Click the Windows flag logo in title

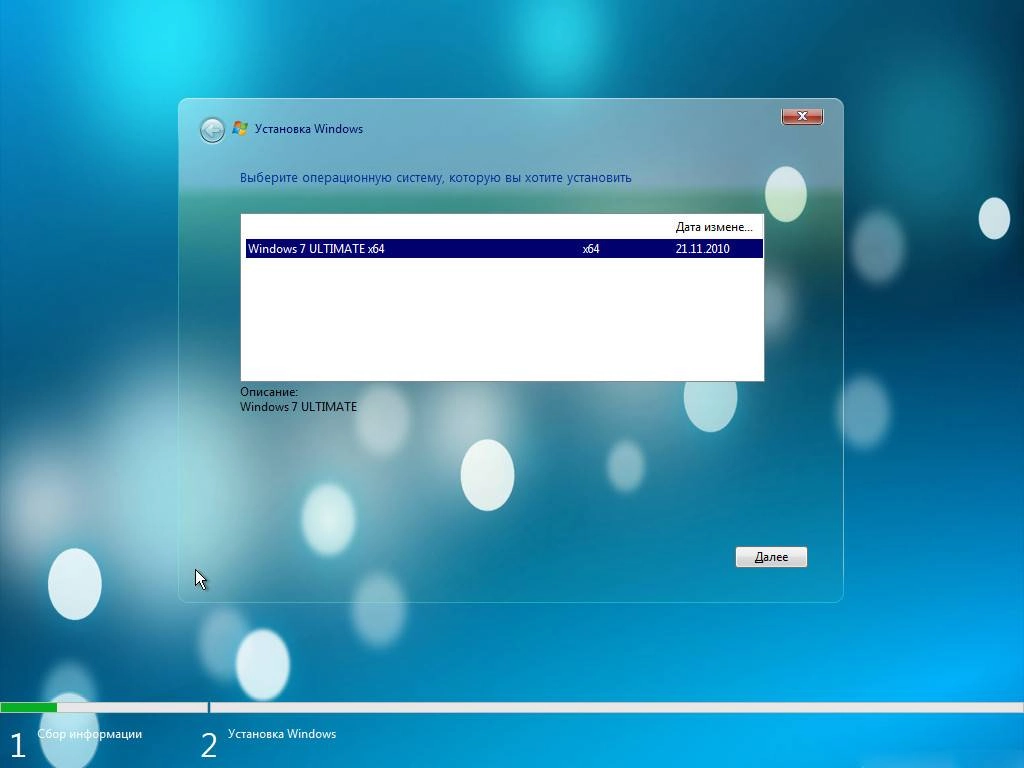240,128
